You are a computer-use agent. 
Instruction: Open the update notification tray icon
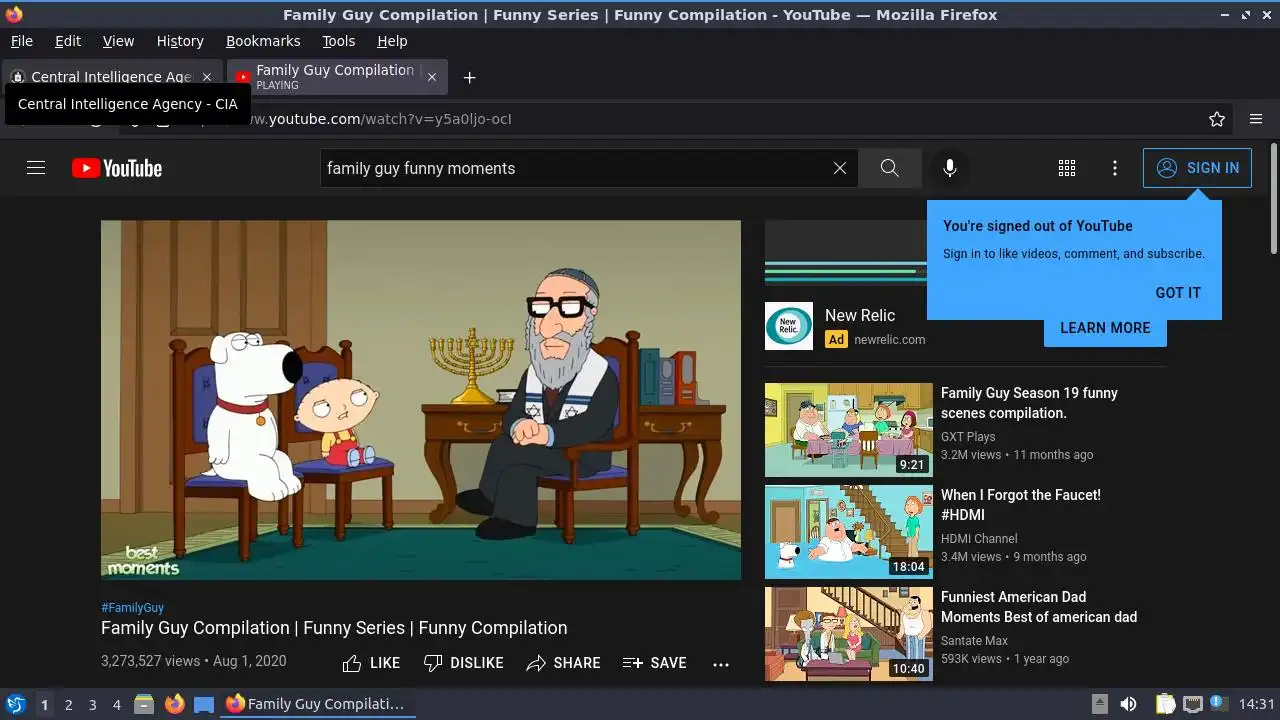(1218, 703)
